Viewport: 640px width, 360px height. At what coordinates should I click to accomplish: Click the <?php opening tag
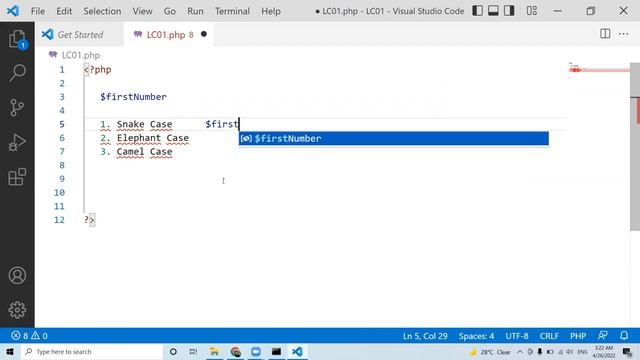point(98,70)
